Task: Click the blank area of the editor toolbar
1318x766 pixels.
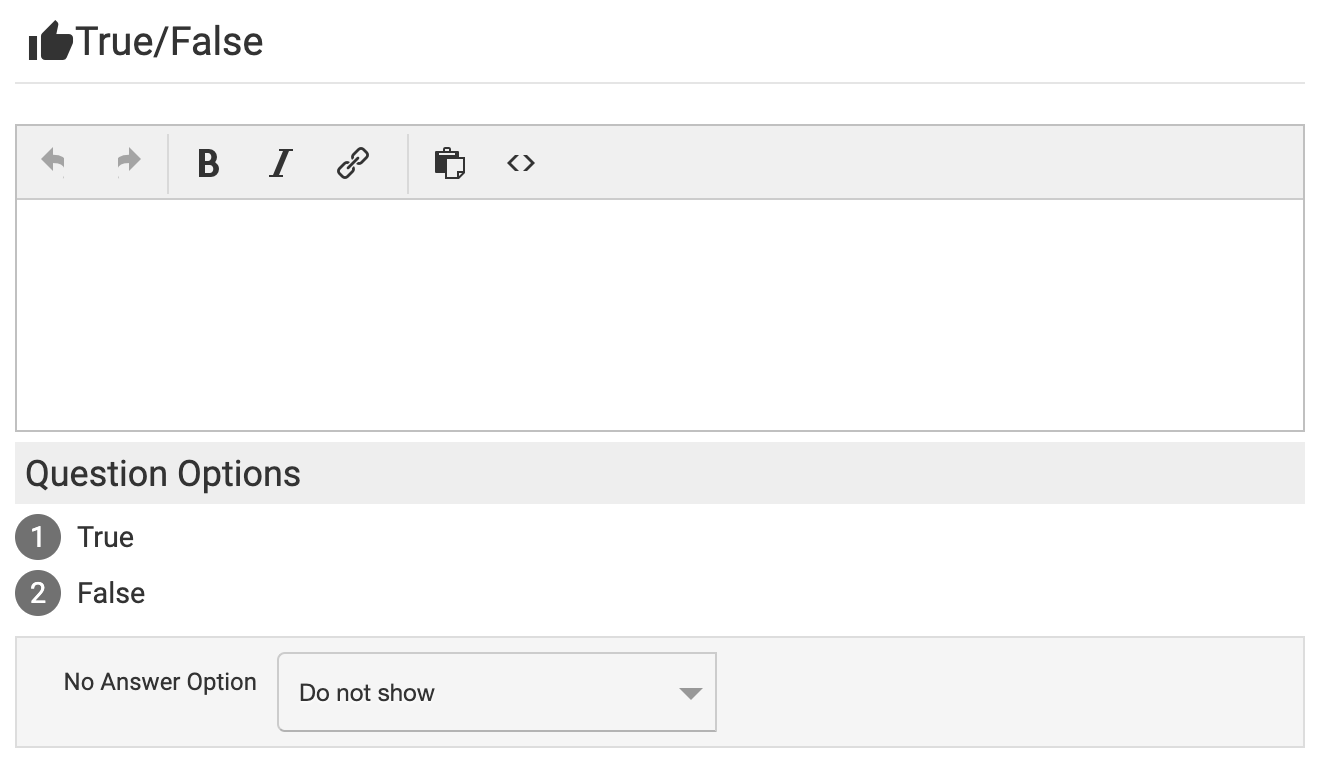Action: click(x=900, y=162)
